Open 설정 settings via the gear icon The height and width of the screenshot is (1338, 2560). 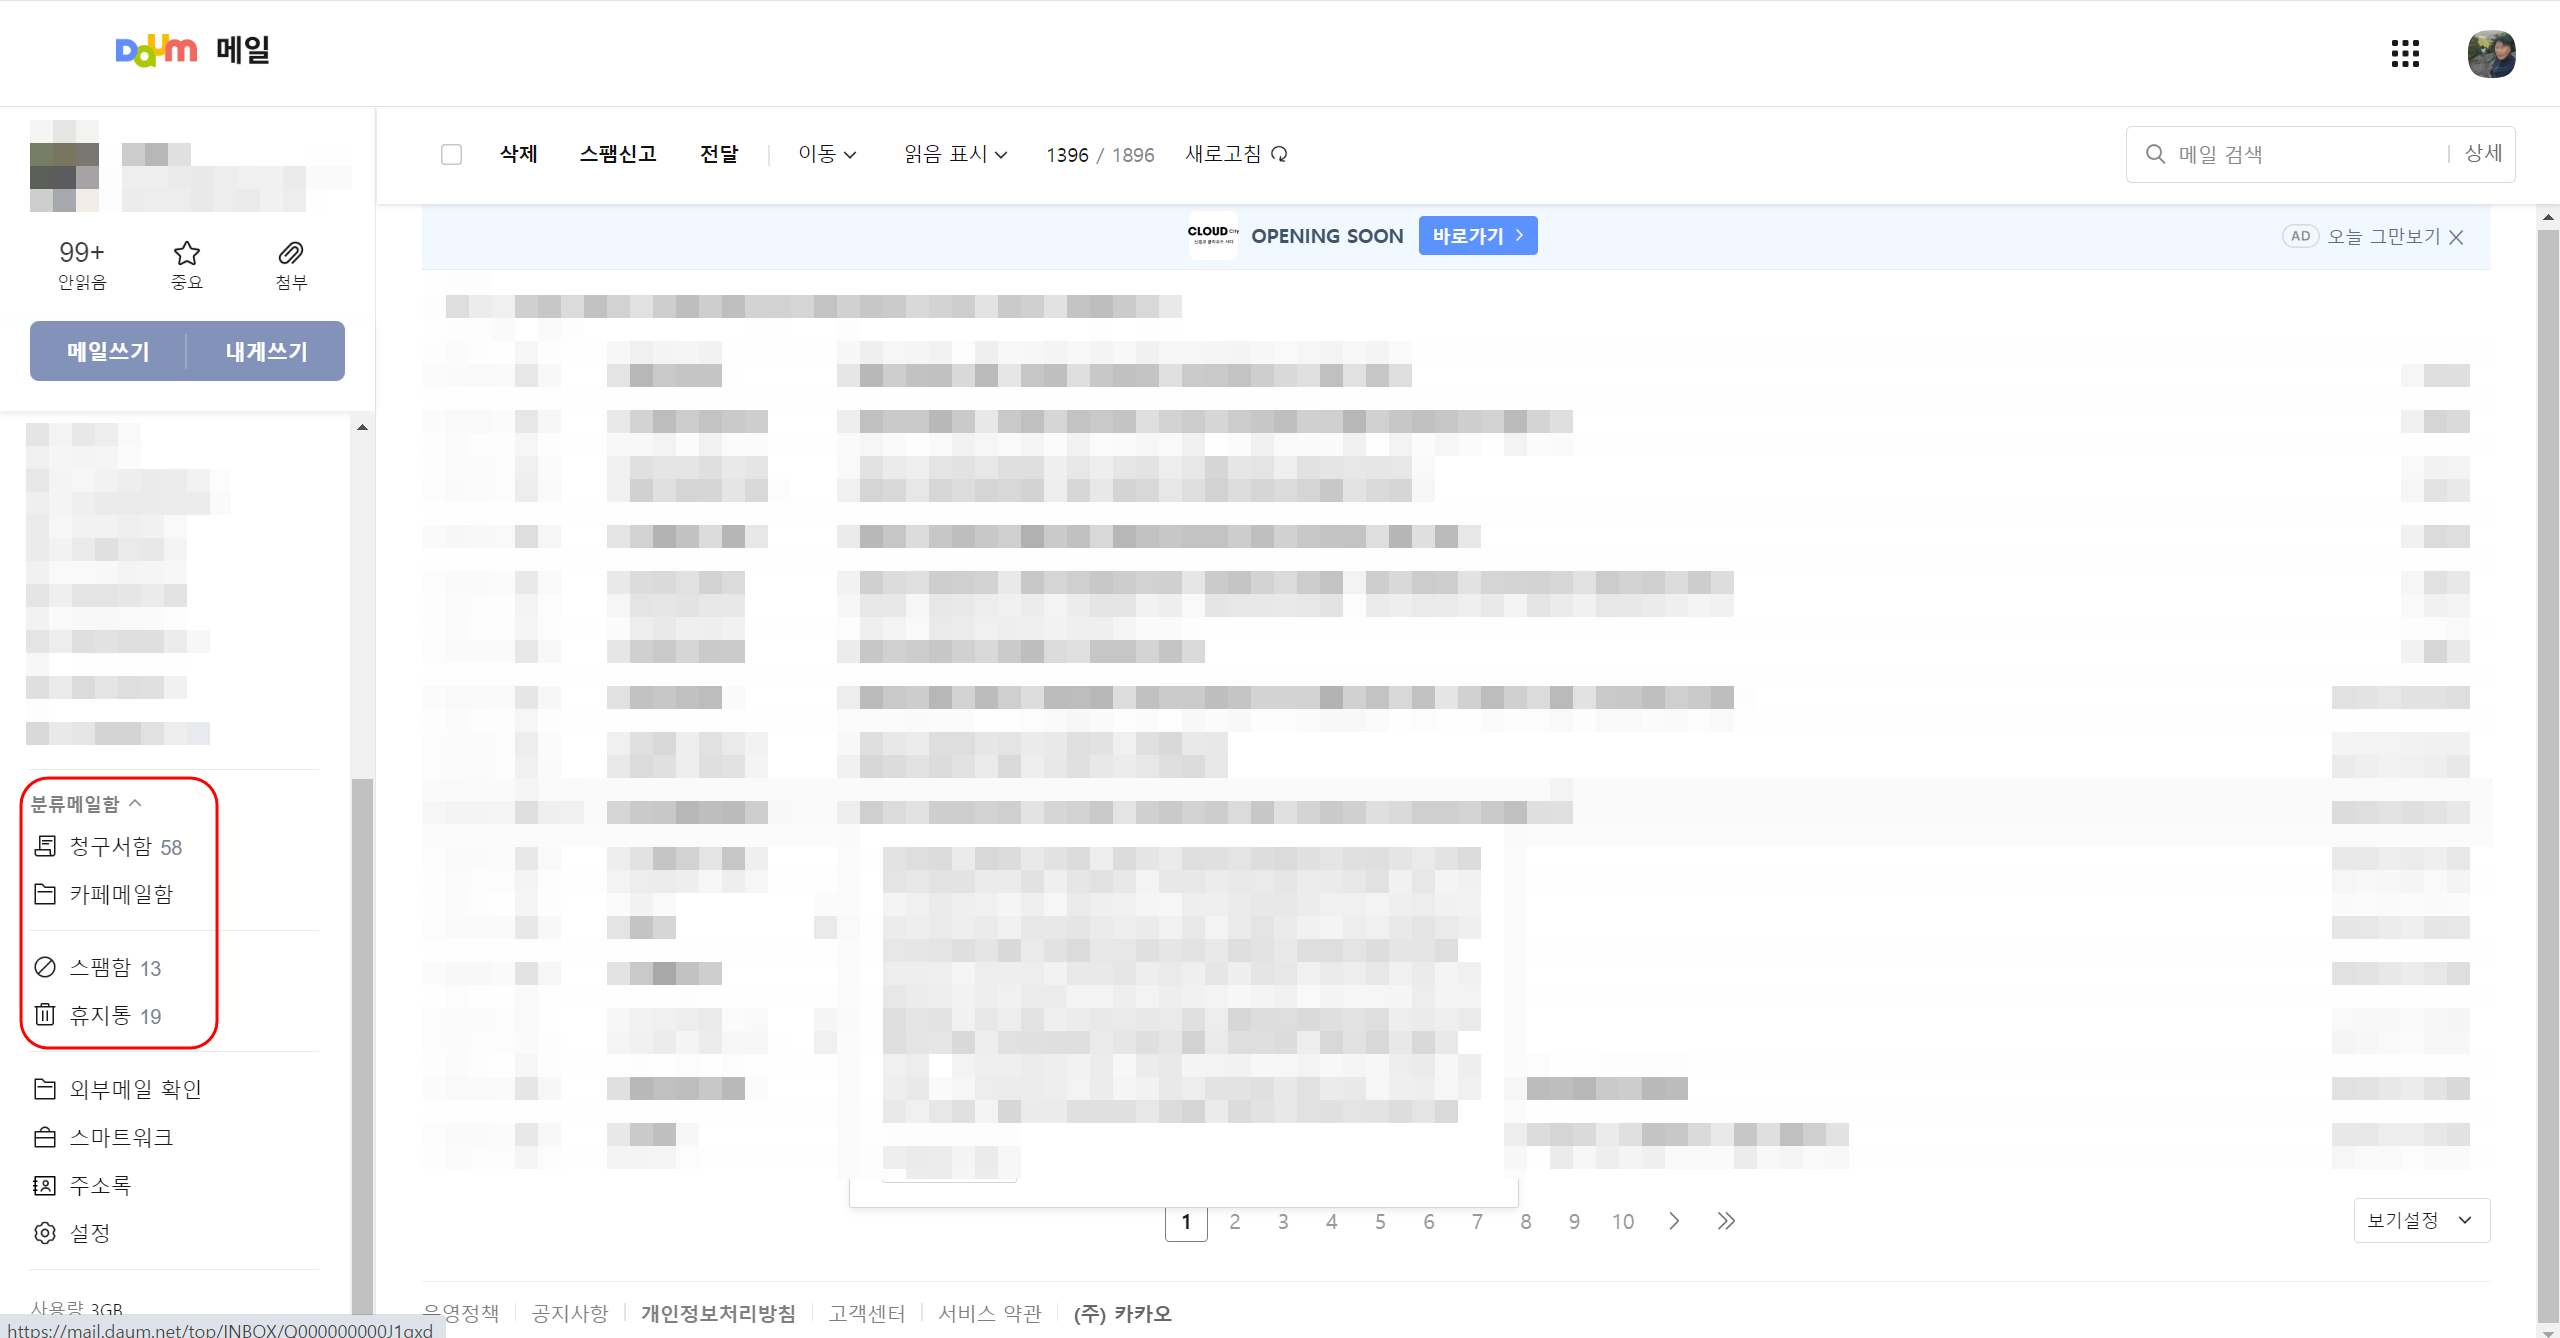point(45,1233)
